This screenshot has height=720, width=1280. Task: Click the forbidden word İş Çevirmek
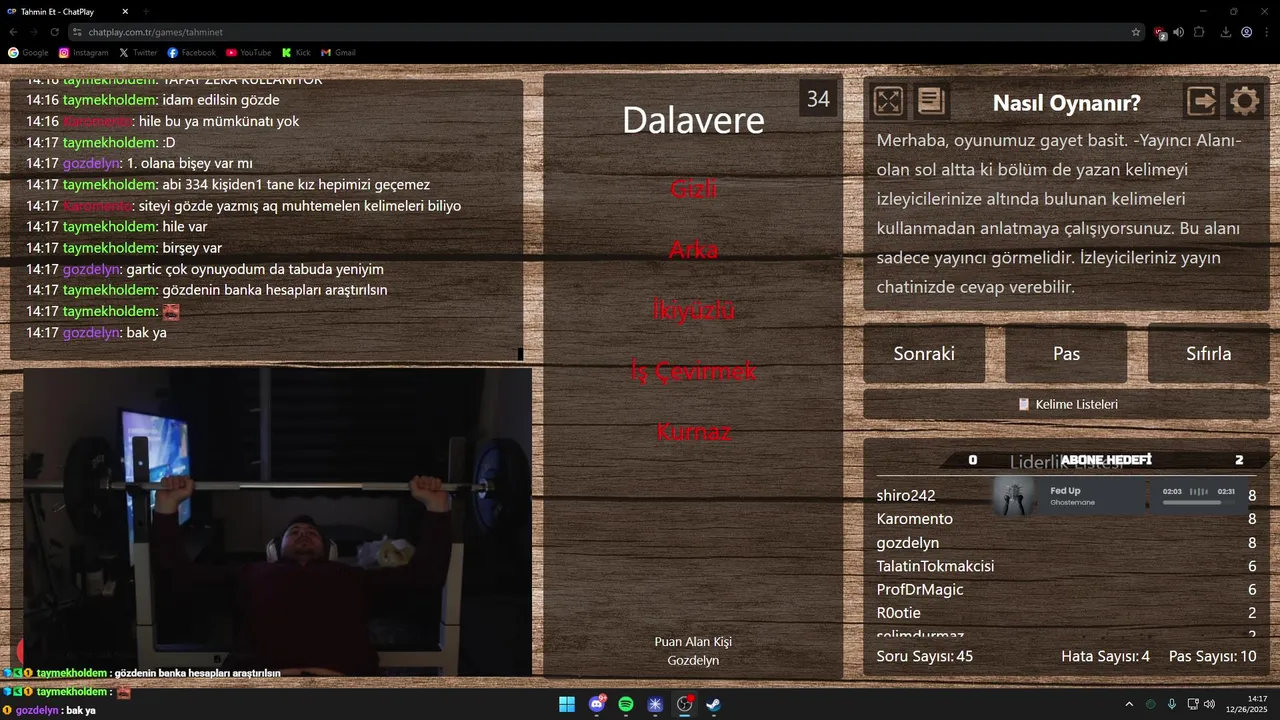(x=693, y=371)
